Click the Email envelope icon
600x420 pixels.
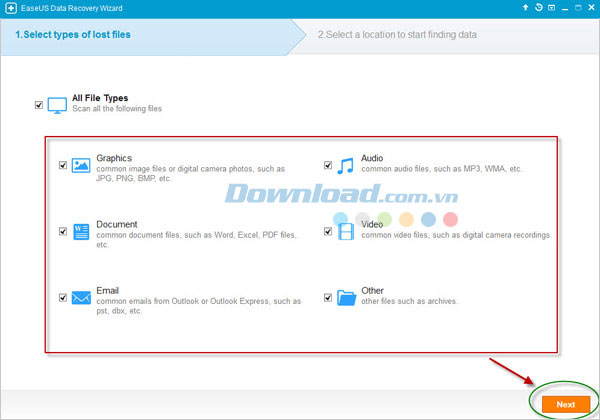tap(82, 297)
